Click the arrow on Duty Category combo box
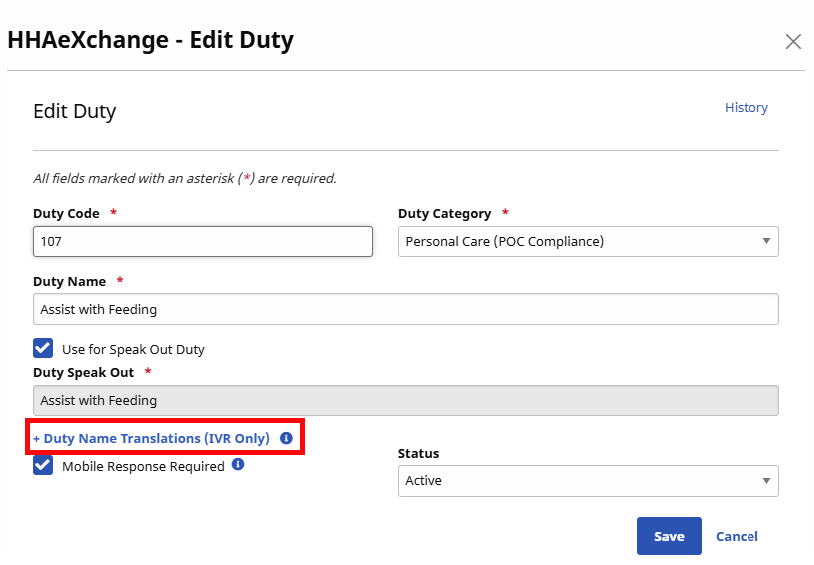The width and height of the screenshot is (814, 565). click(x=766, y=241)
